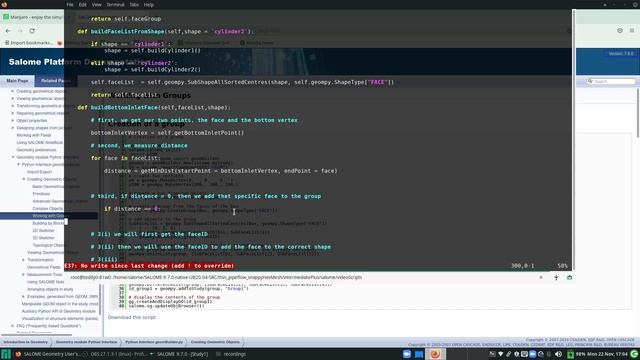Reload the browser page
This screenshot has width=640, height=360.
[x=32, y=31]
